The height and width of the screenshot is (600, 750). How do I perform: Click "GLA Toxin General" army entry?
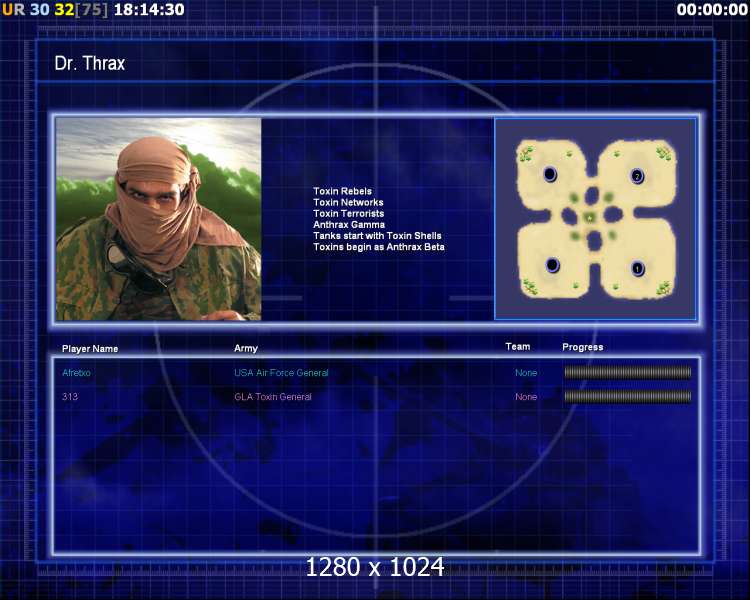pyautogui.click(x=273, y=397)
